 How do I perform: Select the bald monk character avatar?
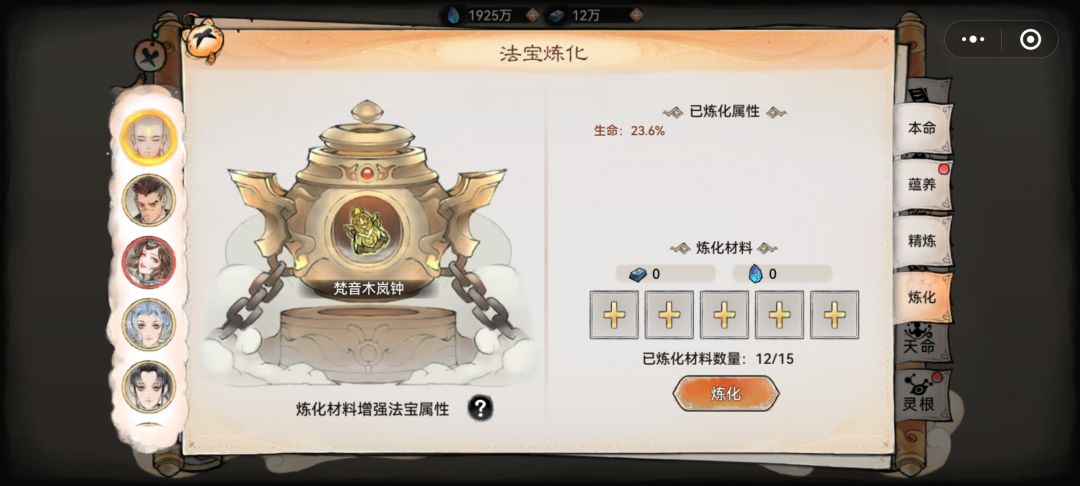(149, 137)
